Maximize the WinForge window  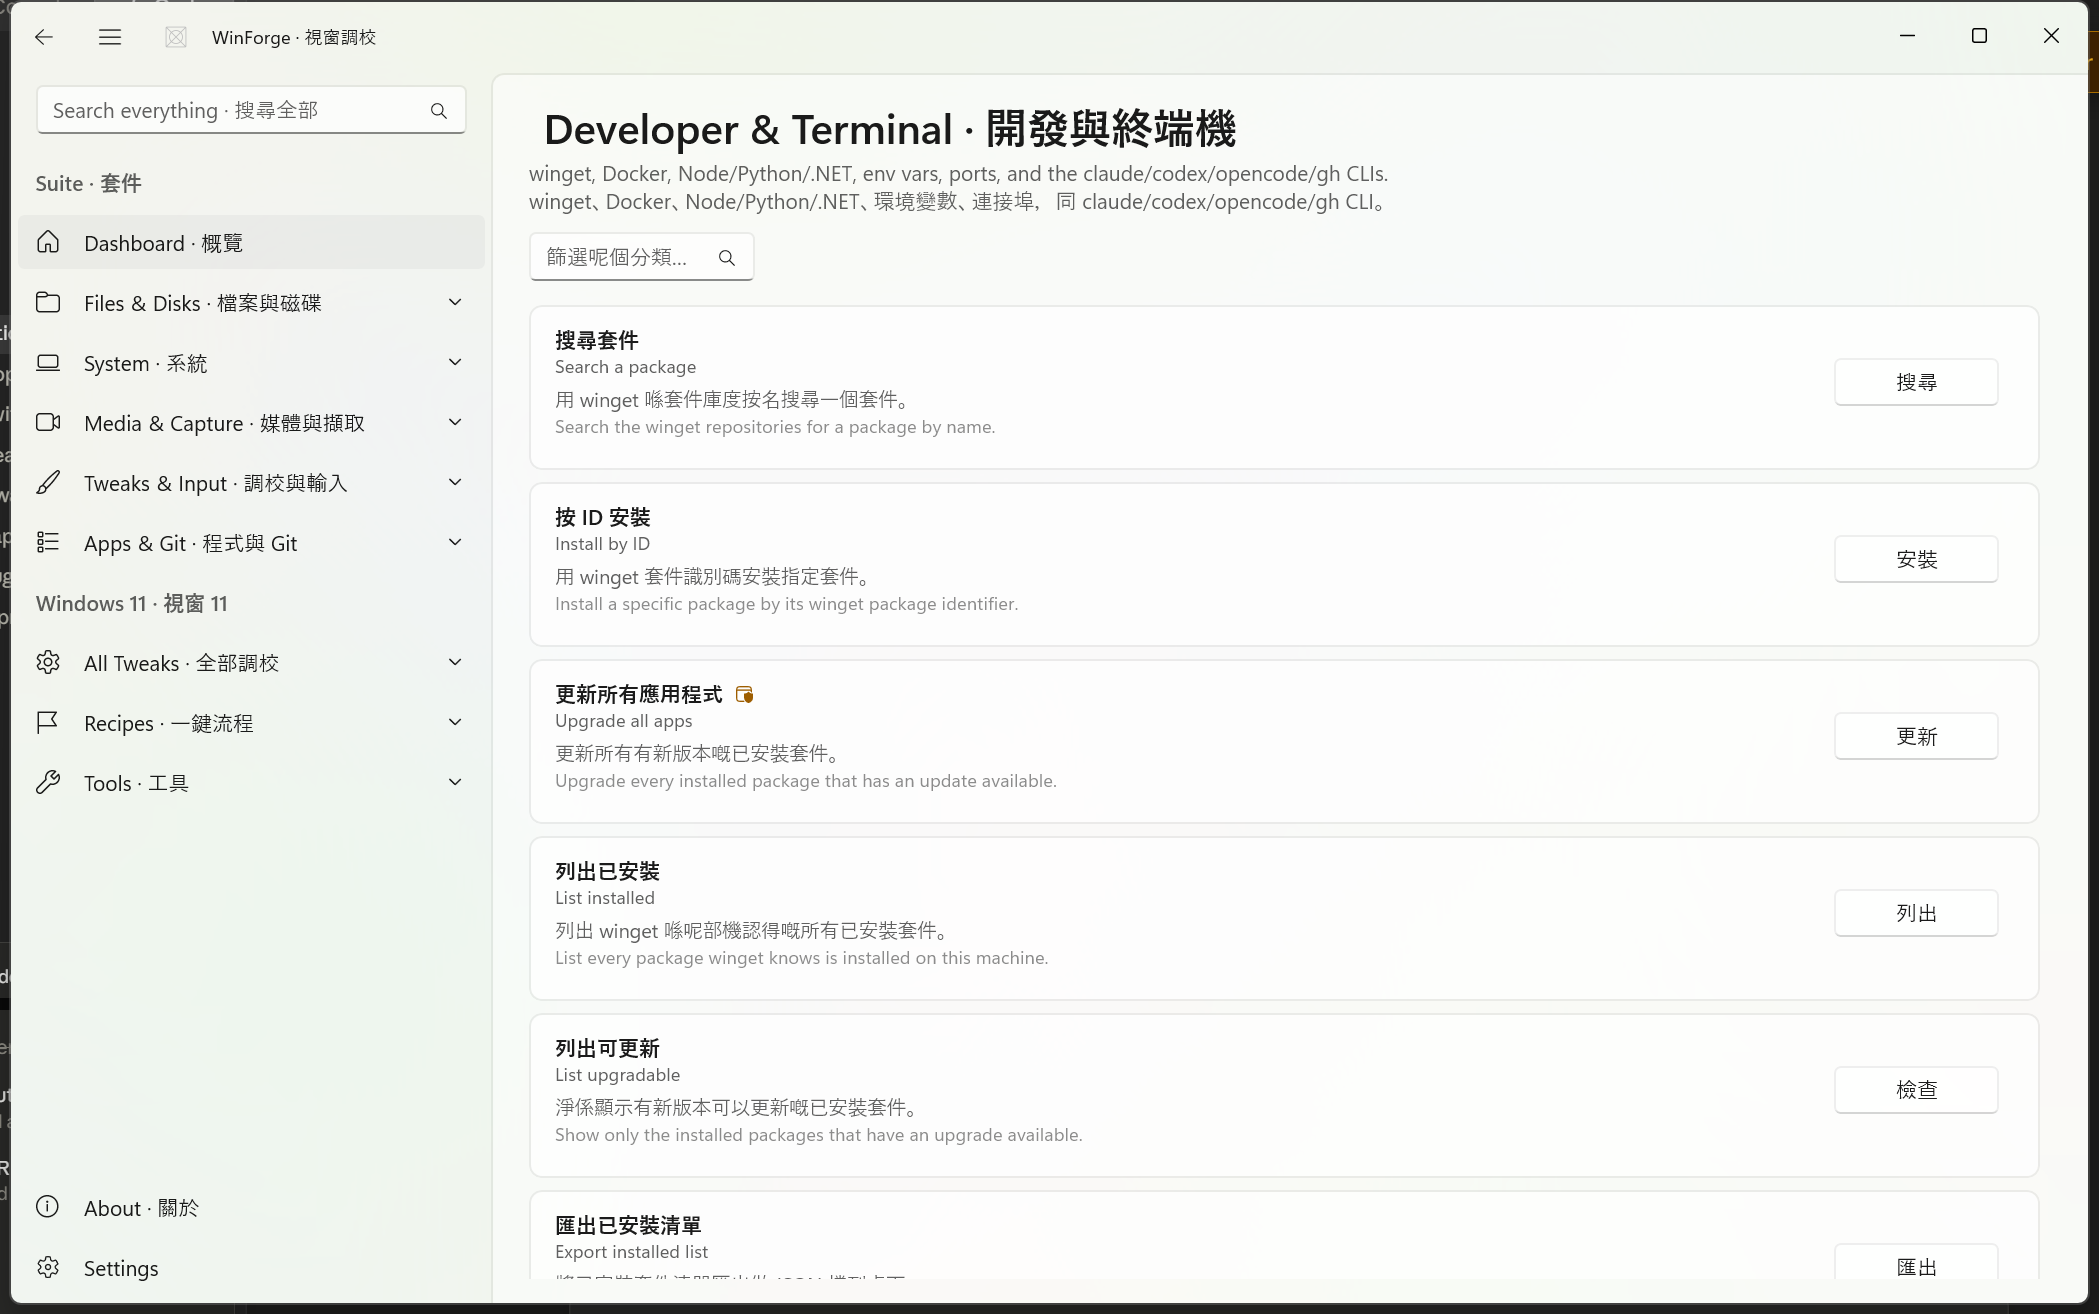tap(1979, 36)
